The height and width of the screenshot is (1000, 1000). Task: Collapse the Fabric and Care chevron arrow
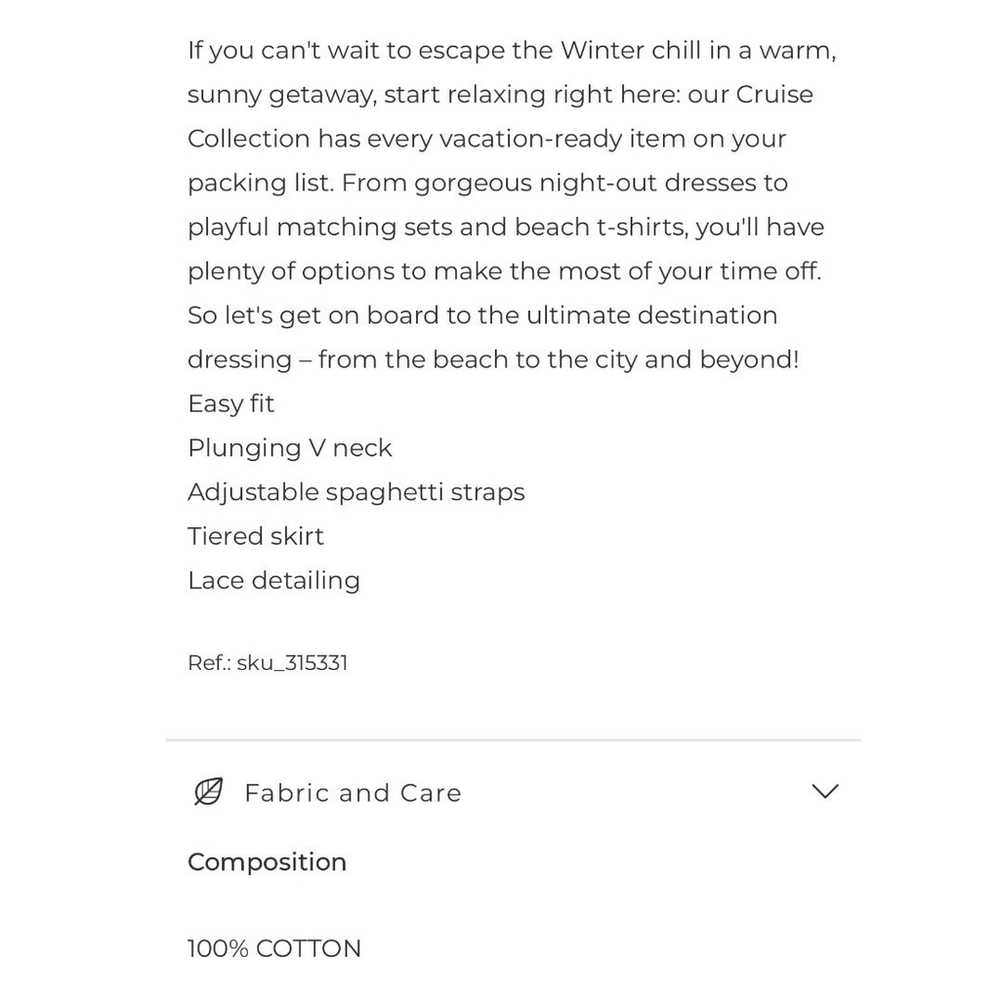[825, 791]
